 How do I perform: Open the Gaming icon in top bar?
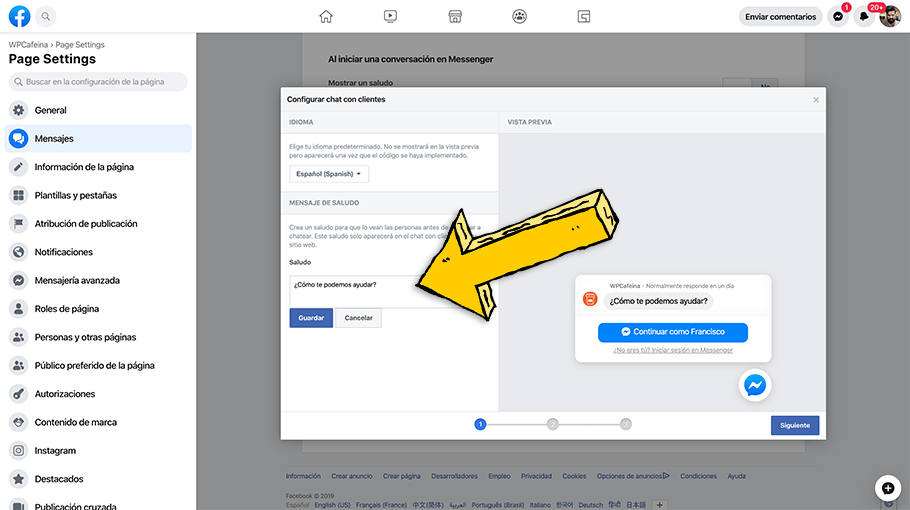(584, 16)
